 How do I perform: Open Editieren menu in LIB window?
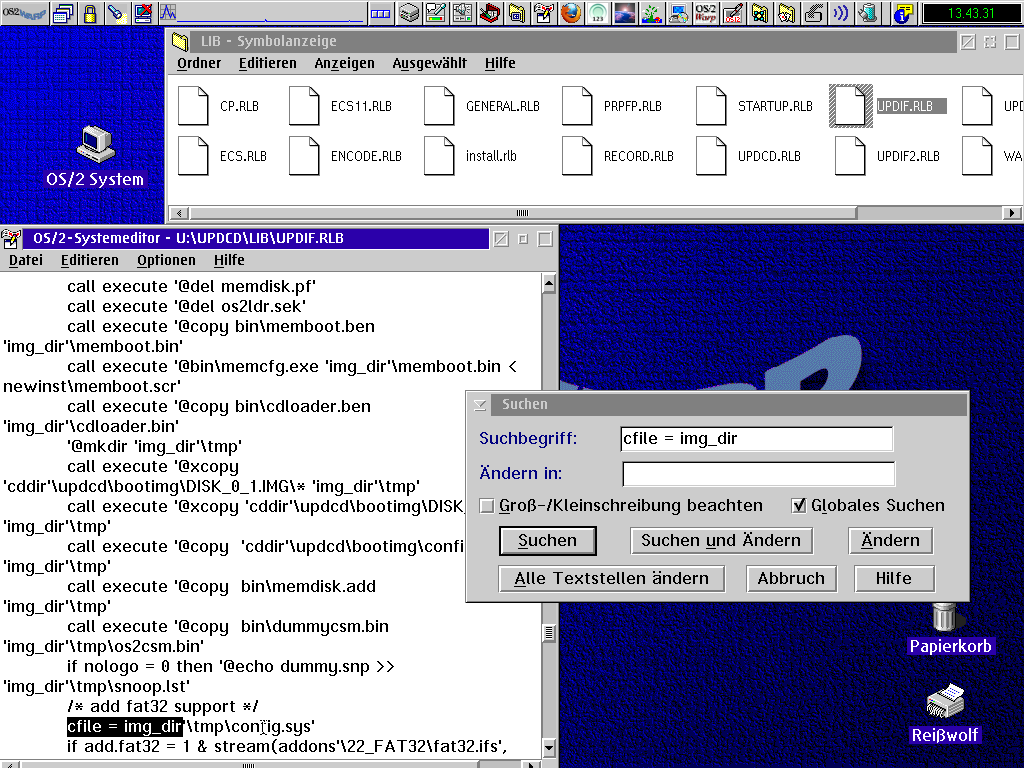pos(268,63)
